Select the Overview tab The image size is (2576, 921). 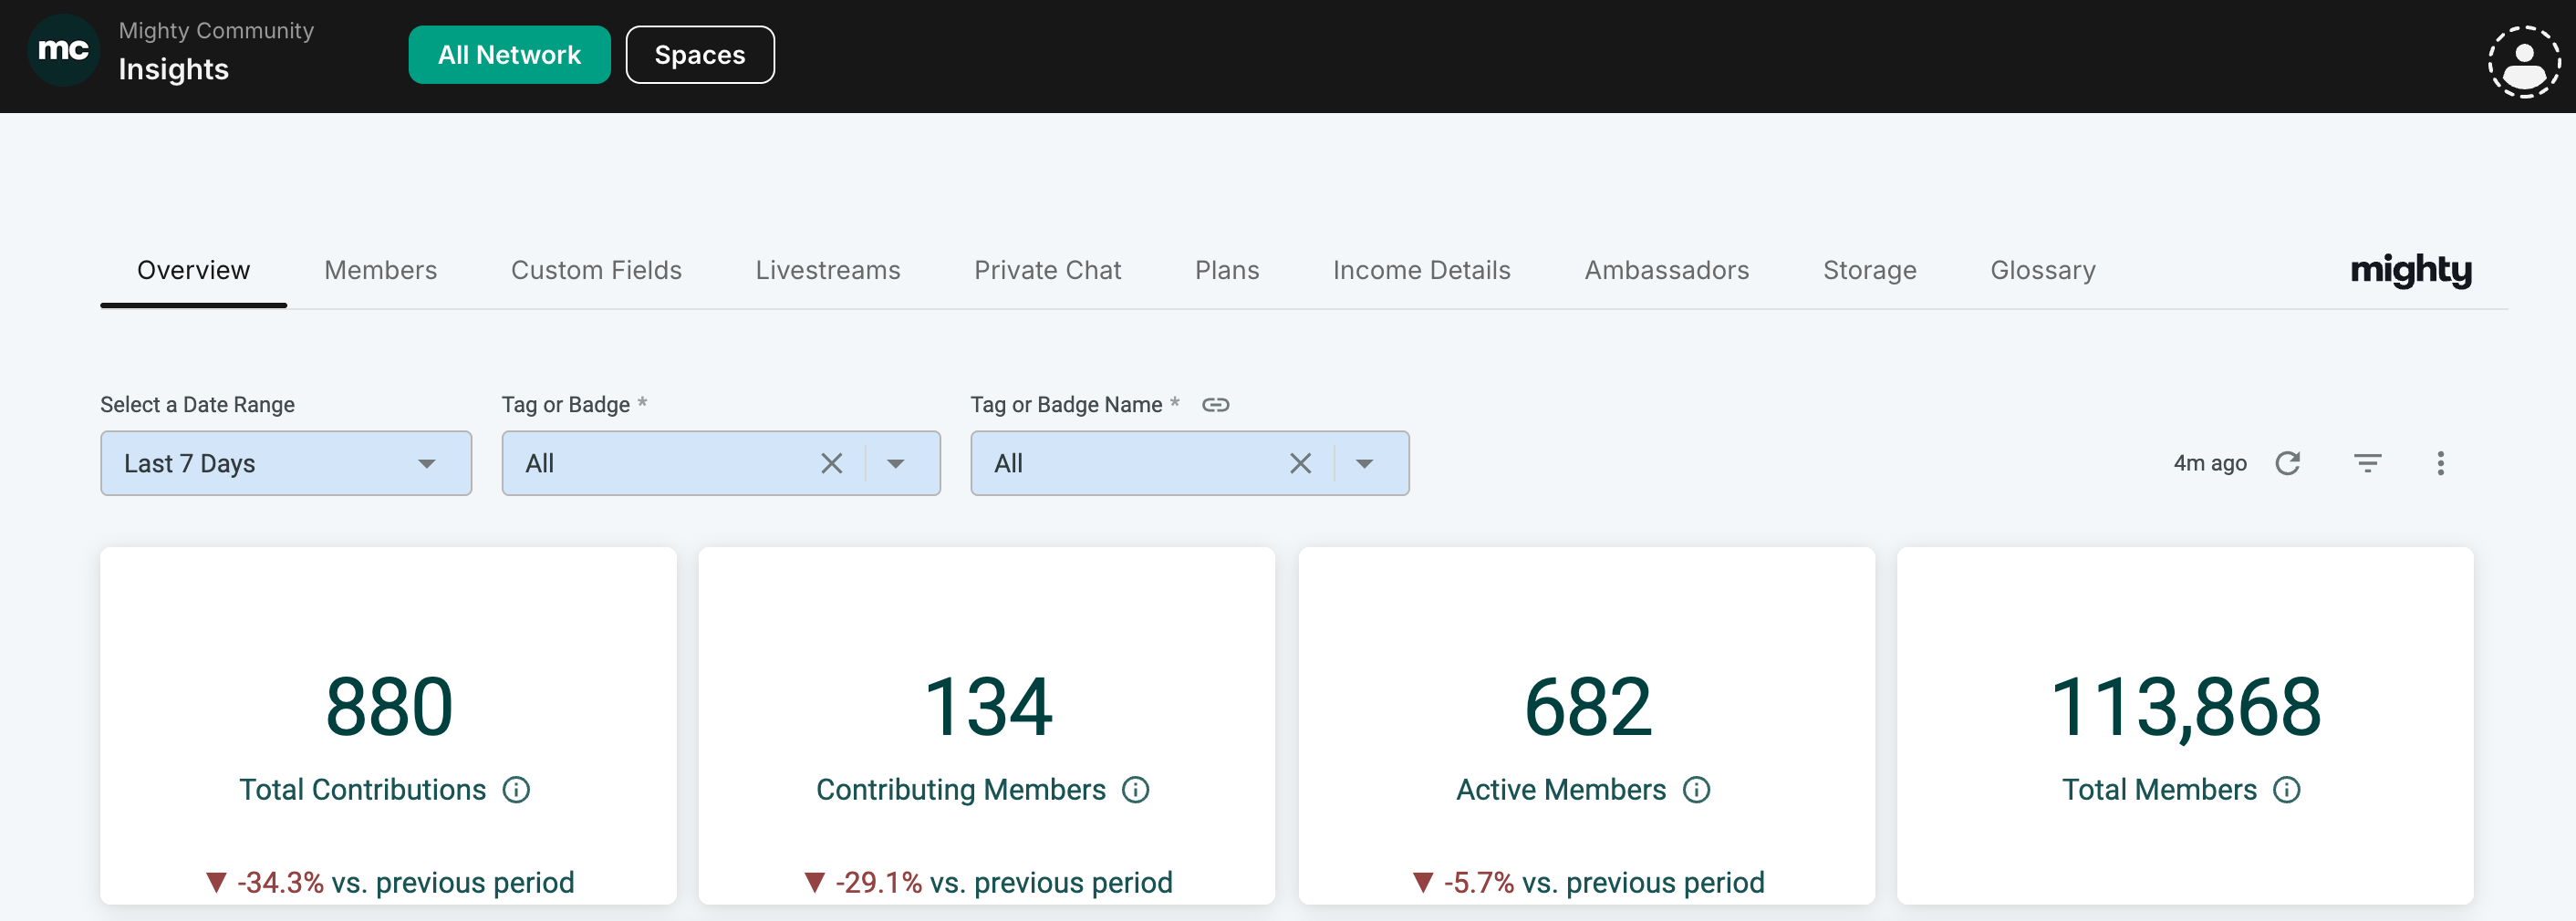click(194, 270)
